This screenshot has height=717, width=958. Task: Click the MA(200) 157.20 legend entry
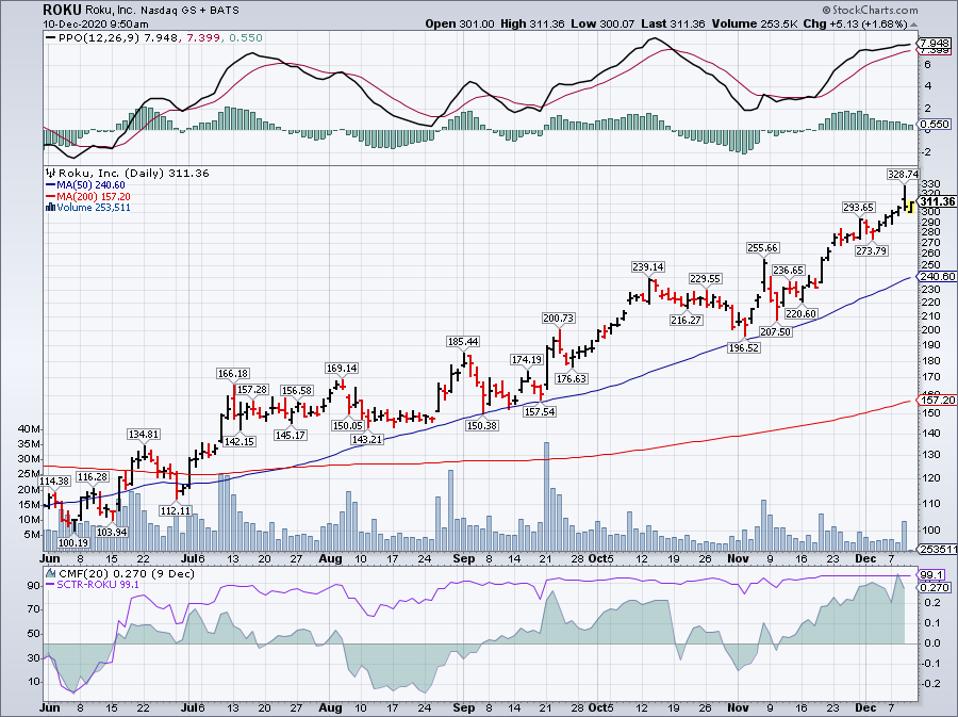88,196
